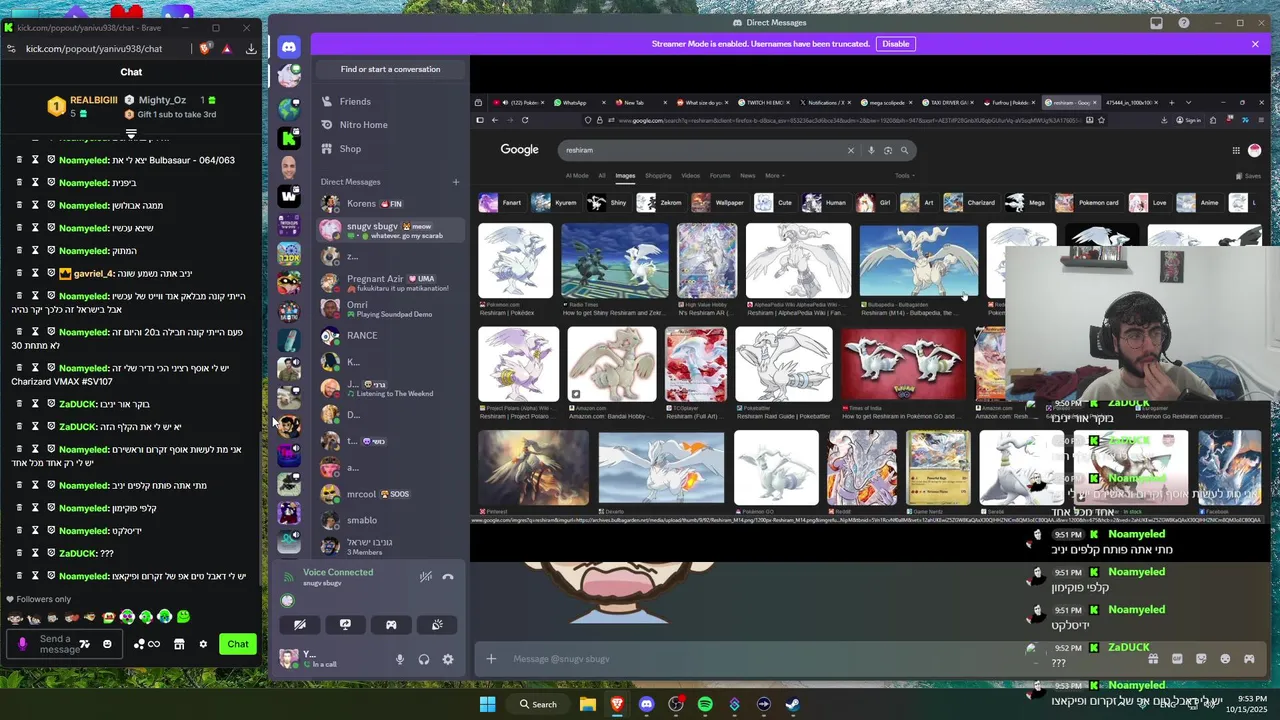This screenshot has height=720, width=1280.
Task: Click kick.com/popout address bar
Action: (x=94, y=48)
